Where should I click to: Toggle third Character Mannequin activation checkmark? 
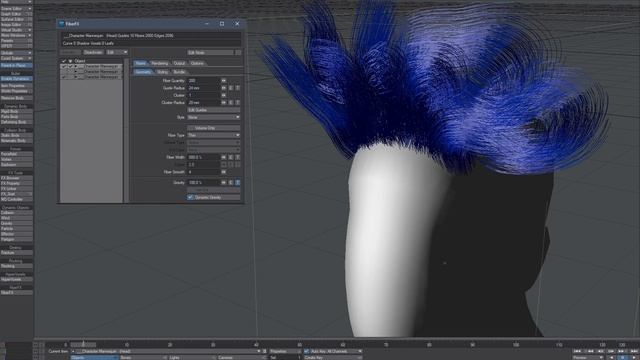[64, 76]
